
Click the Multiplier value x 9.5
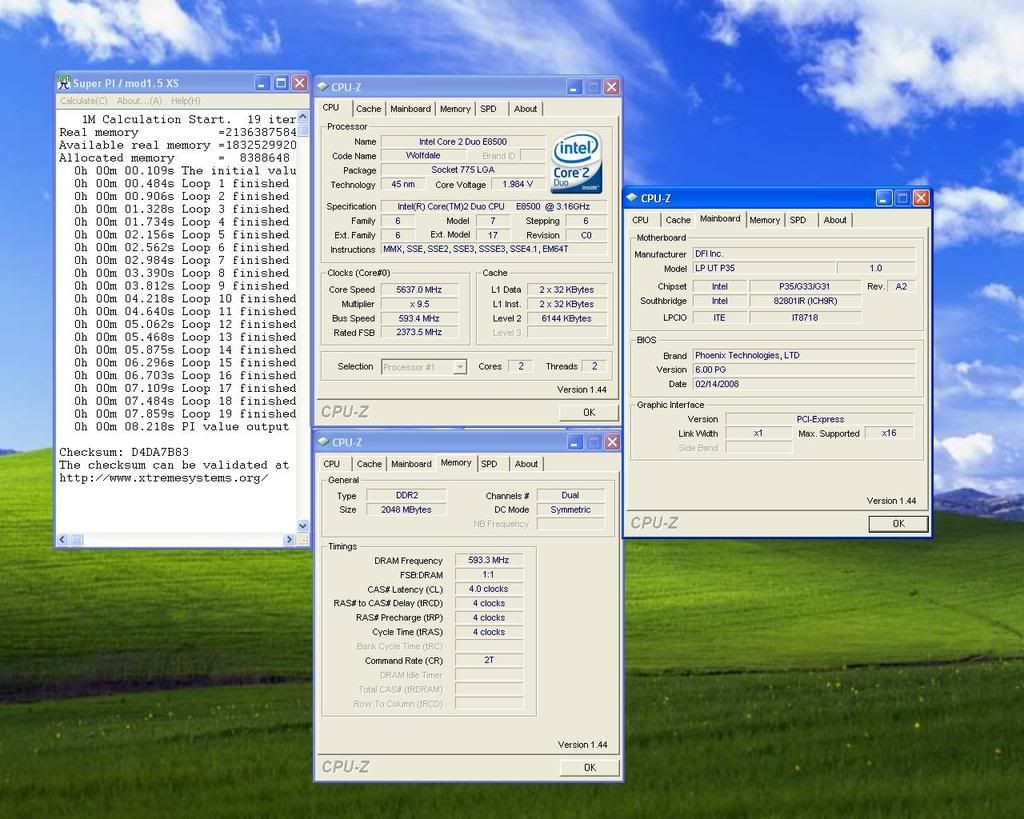[x=419, y=304]
